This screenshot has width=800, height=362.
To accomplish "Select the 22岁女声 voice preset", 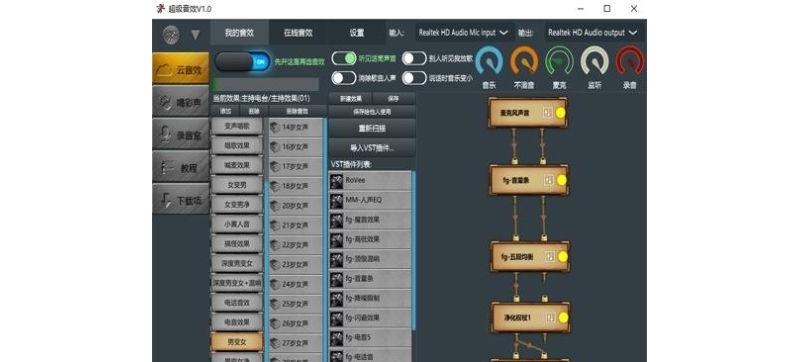I will point(296,245).
